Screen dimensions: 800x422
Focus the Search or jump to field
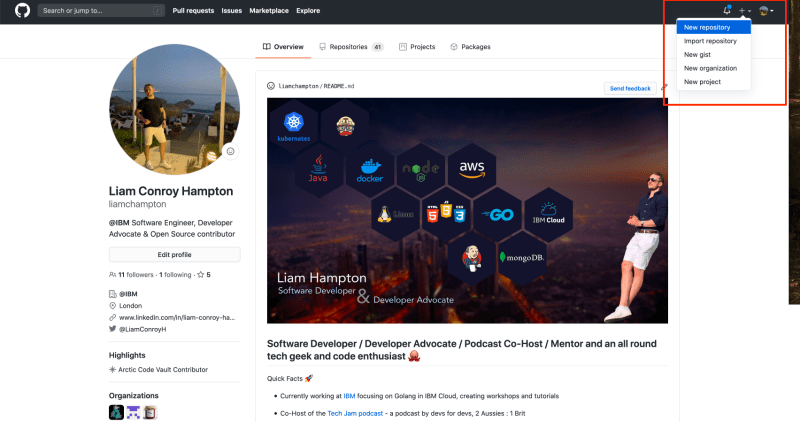[101, 10]
